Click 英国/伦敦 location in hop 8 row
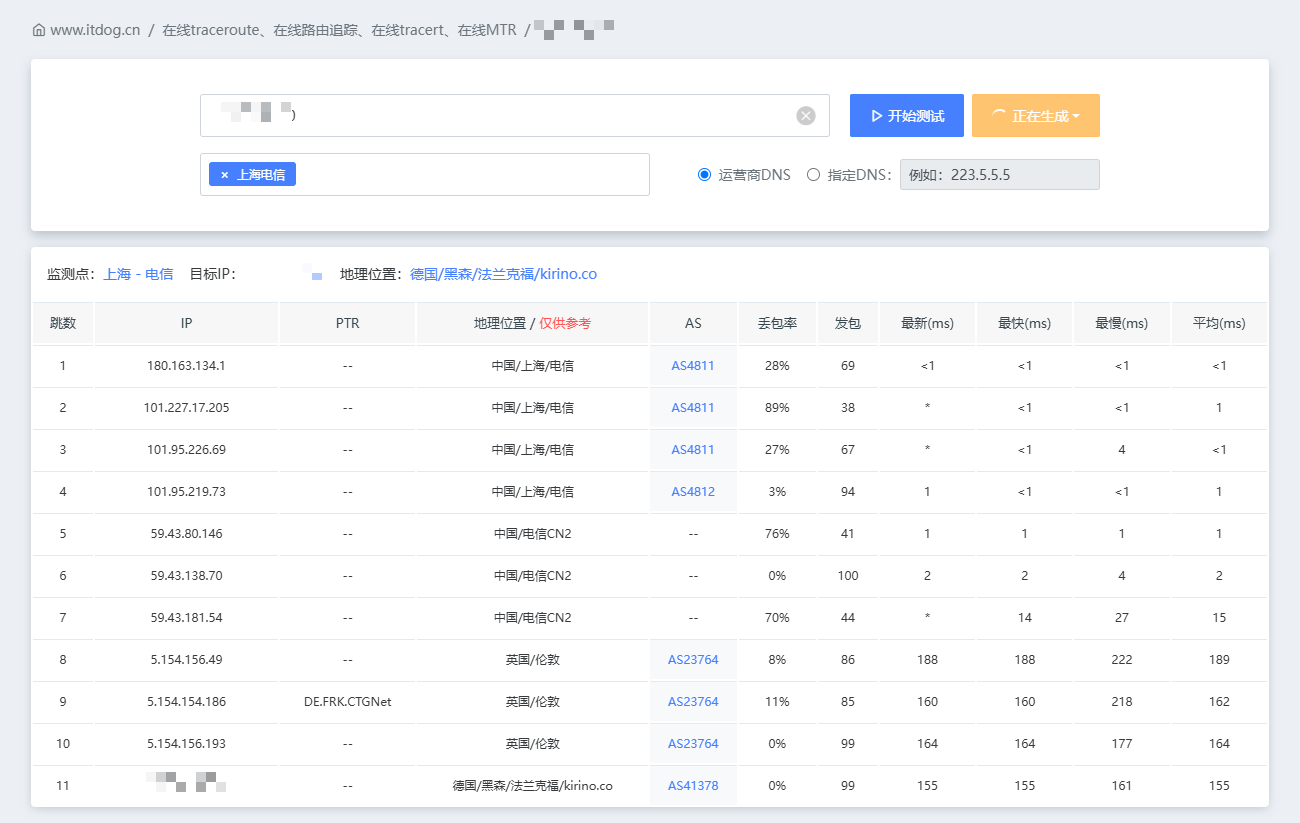The height and width of the screenshot is (823, 1300). point(532,660)
